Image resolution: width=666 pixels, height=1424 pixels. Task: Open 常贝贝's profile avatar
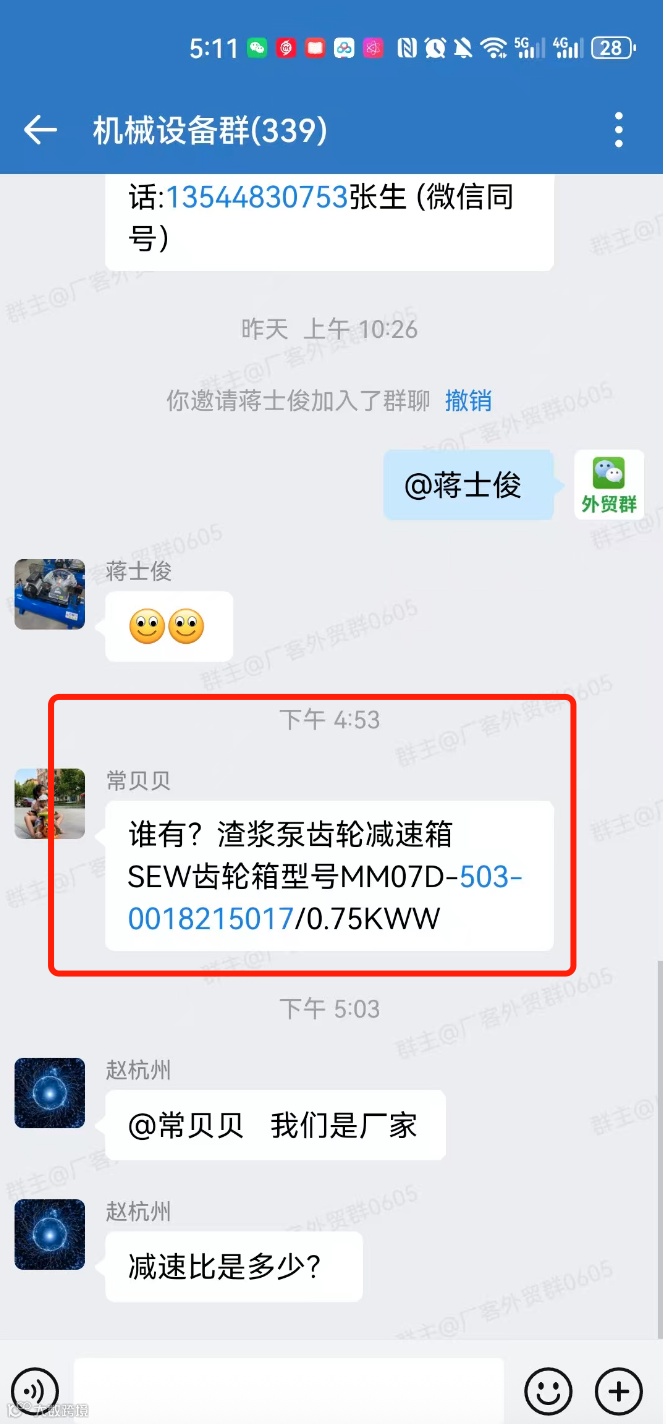pyautogui.click(x=50, y=803)
